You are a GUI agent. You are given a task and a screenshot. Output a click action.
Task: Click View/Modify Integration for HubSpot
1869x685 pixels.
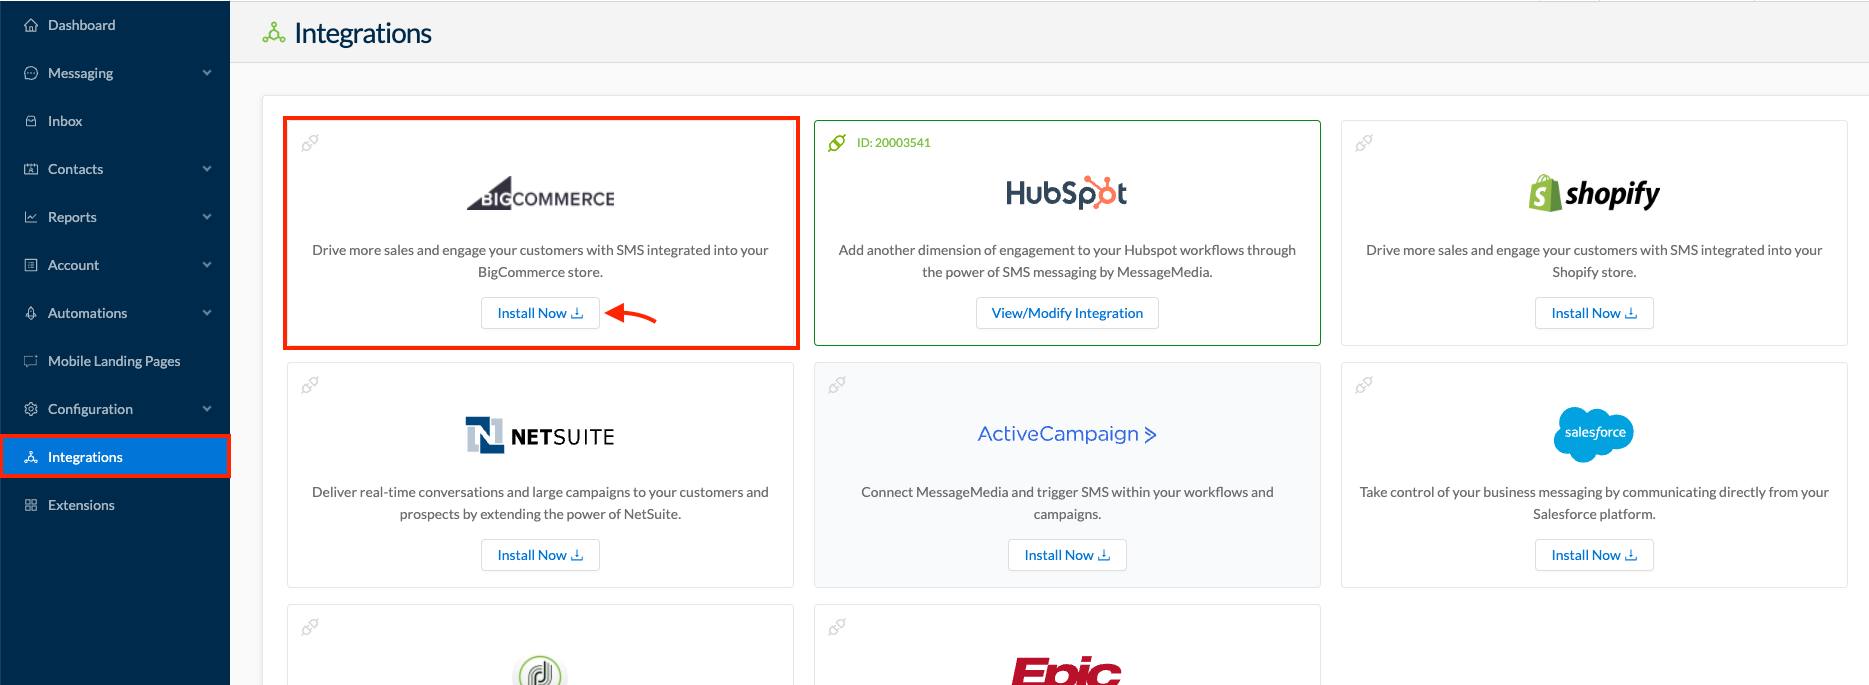coord(1067,313)
